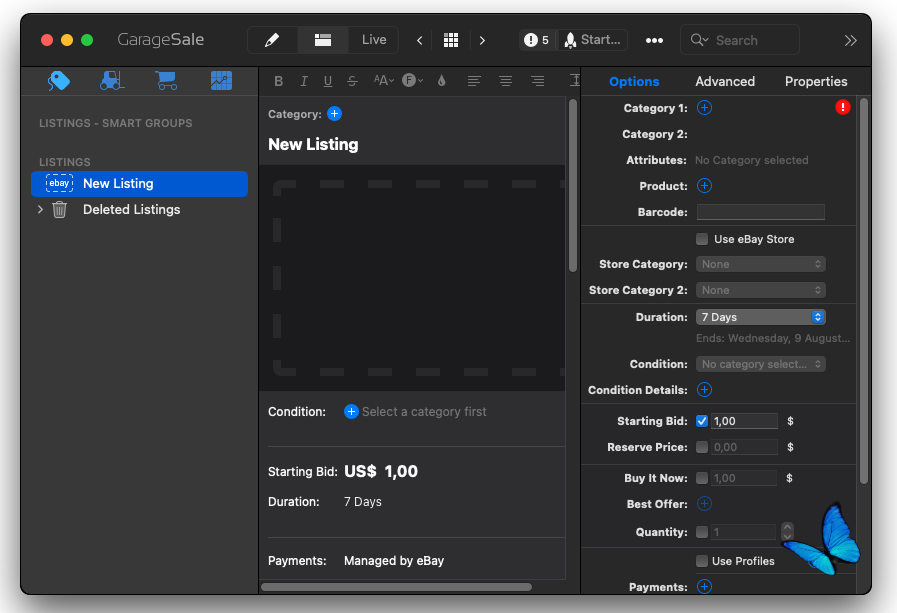
Task: Open the forklift inventory section
Action: (113, 81)
